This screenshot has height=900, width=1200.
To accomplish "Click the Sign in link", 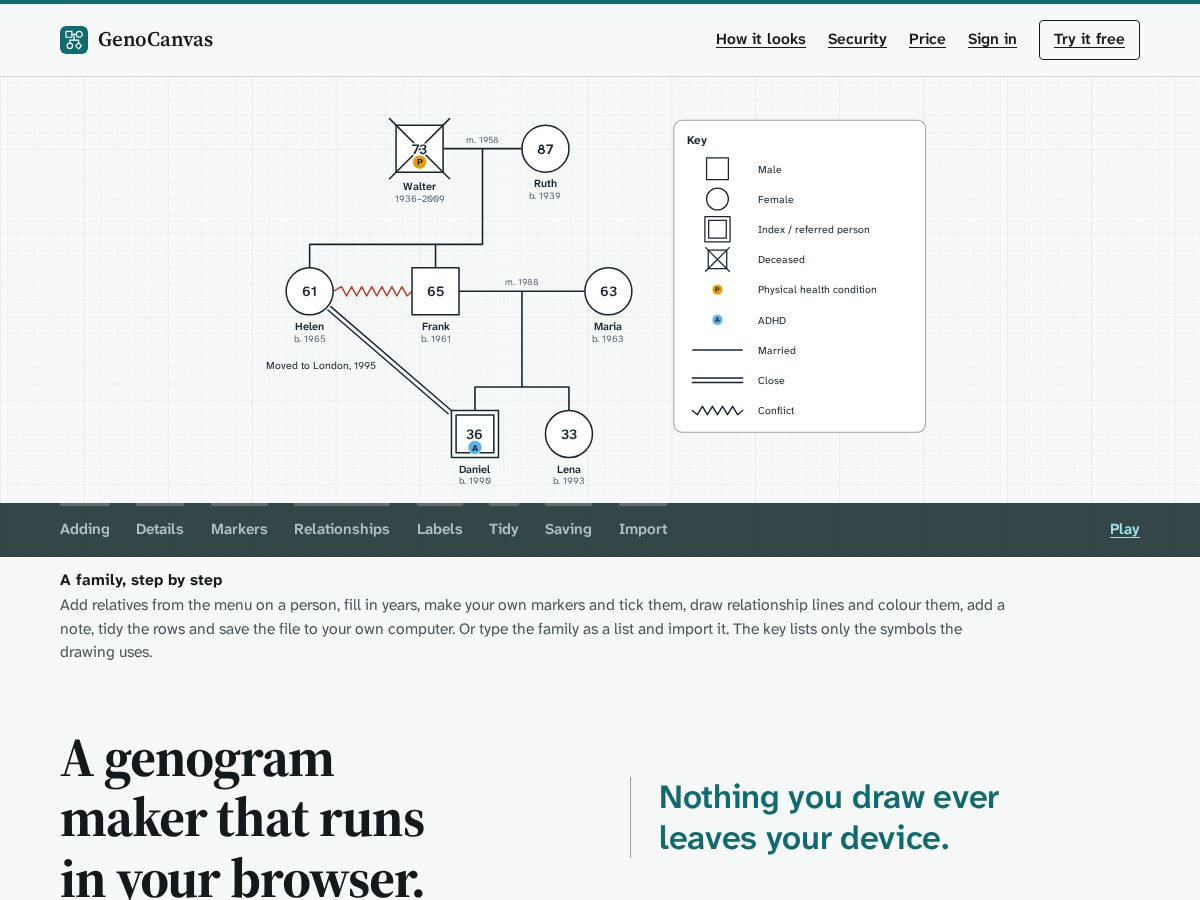I will [992, 39].
